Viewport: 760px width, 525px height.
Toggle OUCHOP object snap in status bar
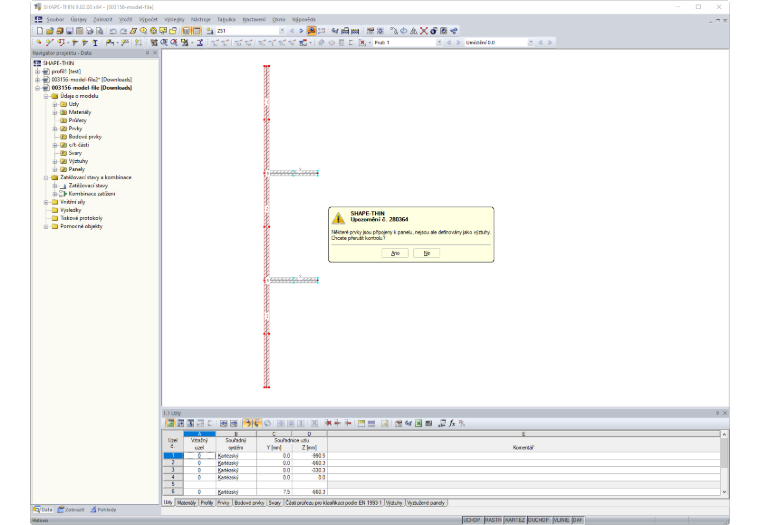(x=538, y=520)
